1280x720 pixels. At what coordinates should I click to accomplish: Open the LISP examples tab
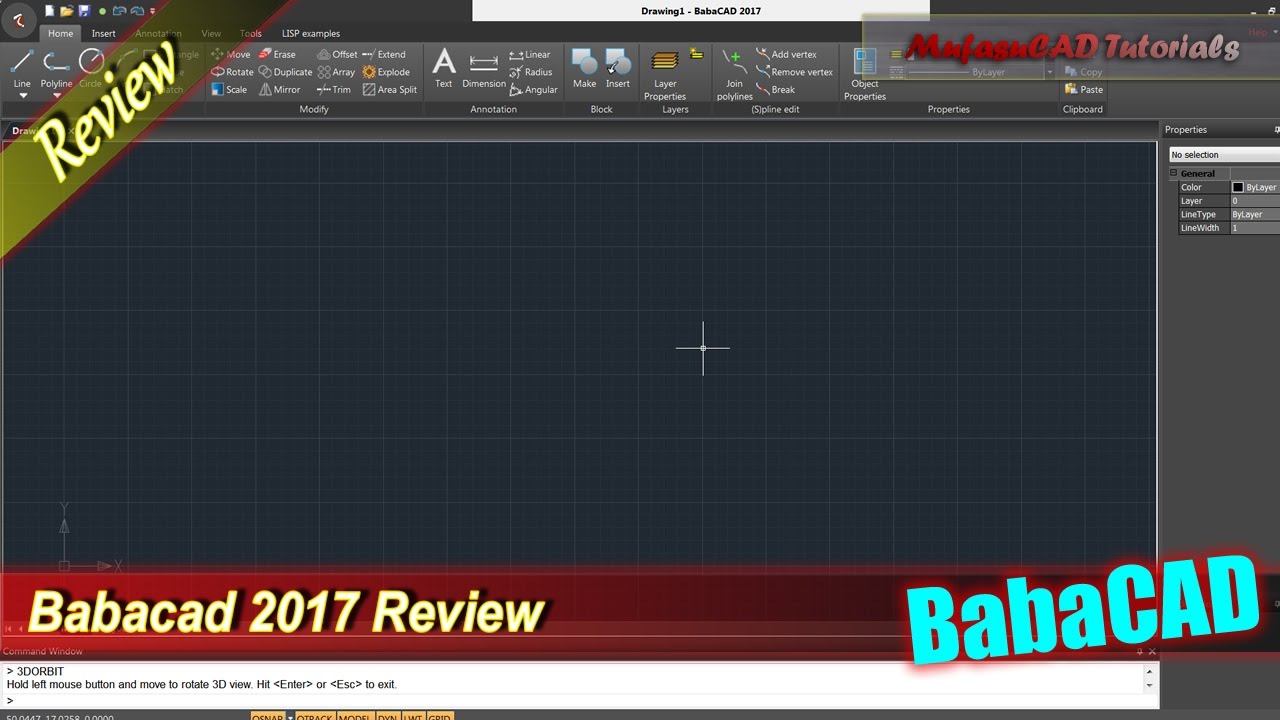coord(311,33)
